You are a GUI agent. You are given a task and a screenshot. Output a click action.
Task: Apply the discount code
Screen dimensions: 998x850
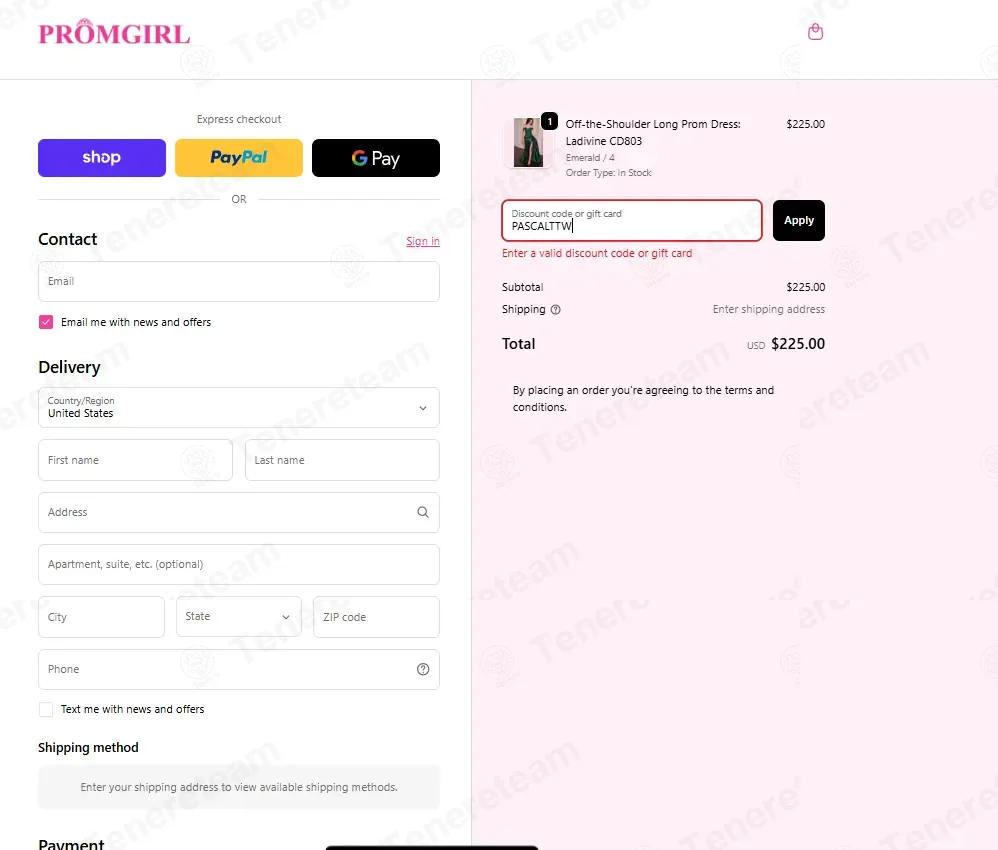tap(799, 220)
